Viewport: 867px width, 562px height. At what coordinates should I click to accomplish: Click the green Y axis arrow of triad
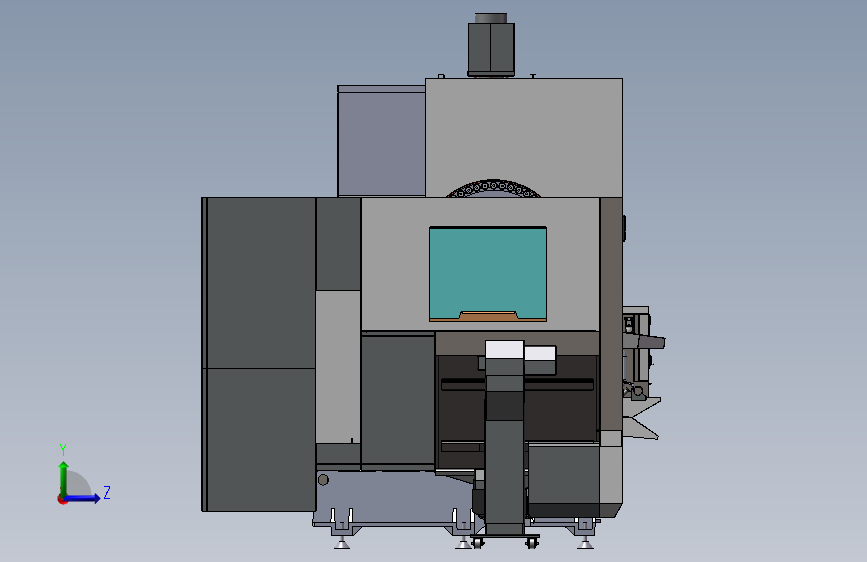(x=64, y=479)
